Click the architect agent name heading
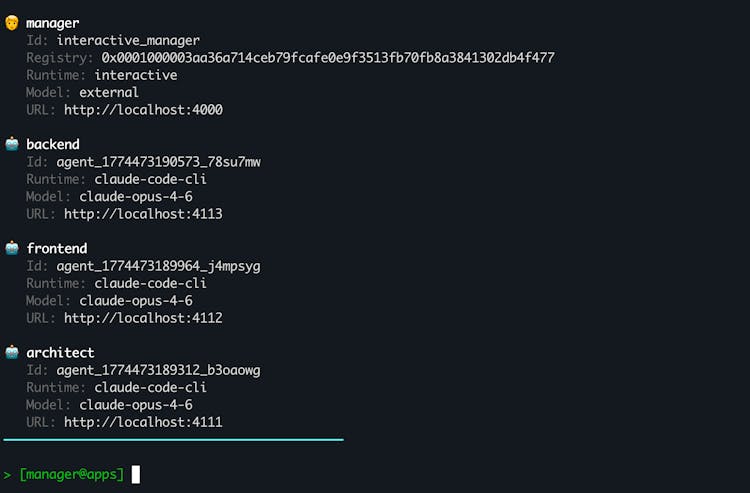 click(60, 353)
